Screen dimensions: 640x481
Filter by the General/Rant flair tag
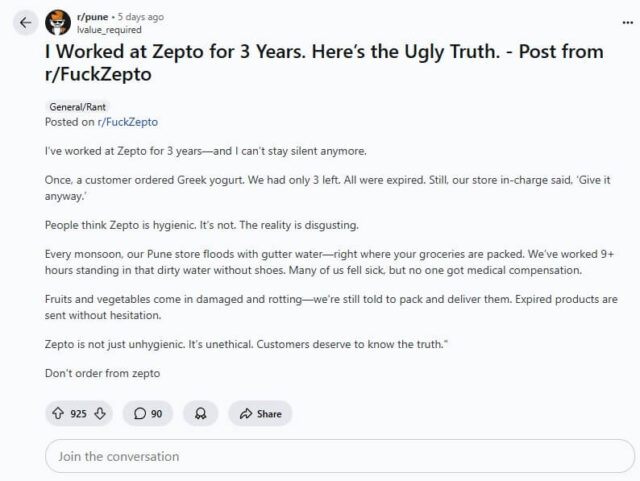point(78,106)
